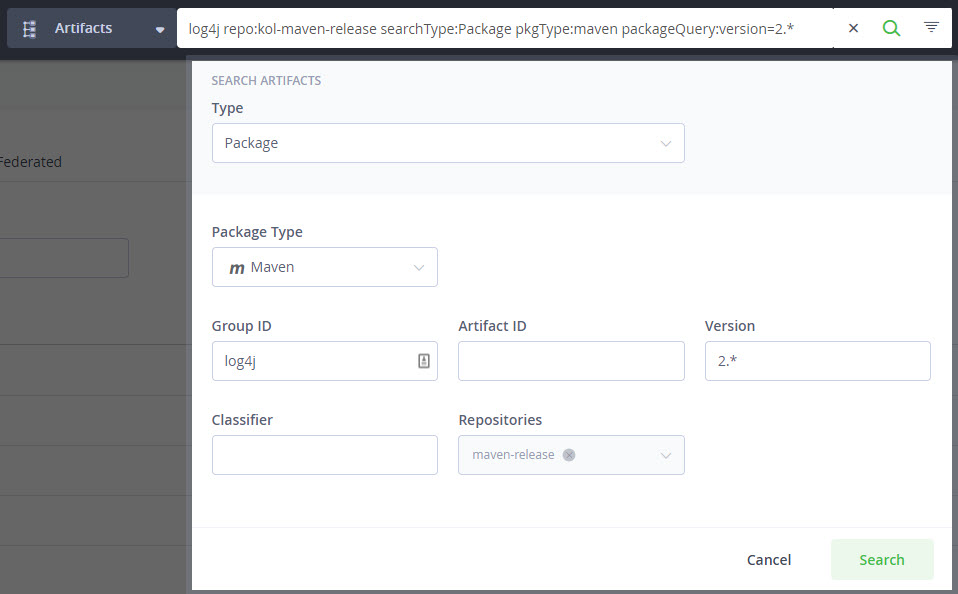958x594 pixels.
Task: Remove the maven-release repository chip
Action: (x=569, y=455)
